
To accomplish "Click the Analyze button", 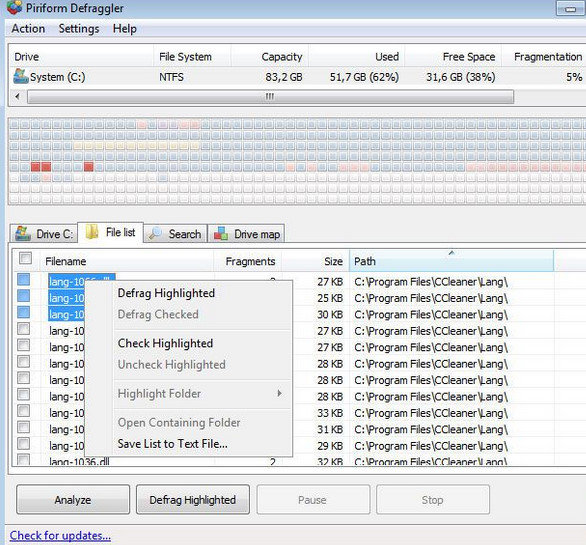I will tap(73, 500).
